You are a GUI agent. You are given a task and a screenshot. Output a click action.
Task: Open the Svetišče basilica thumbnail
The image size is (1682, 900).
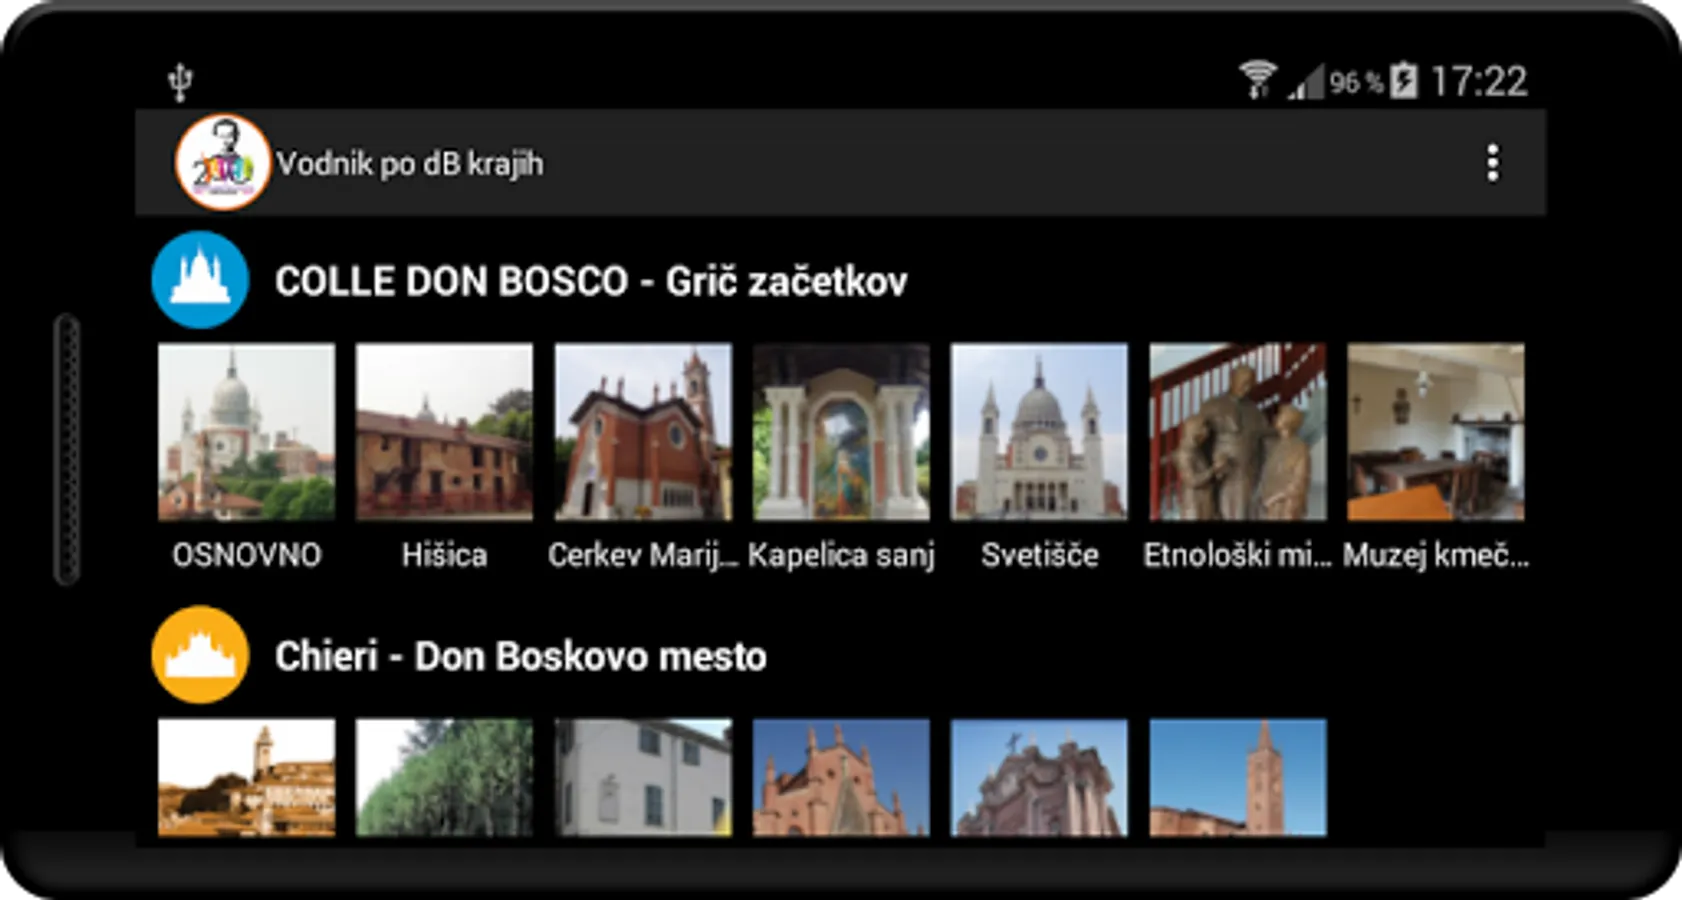click(1039, 432)
